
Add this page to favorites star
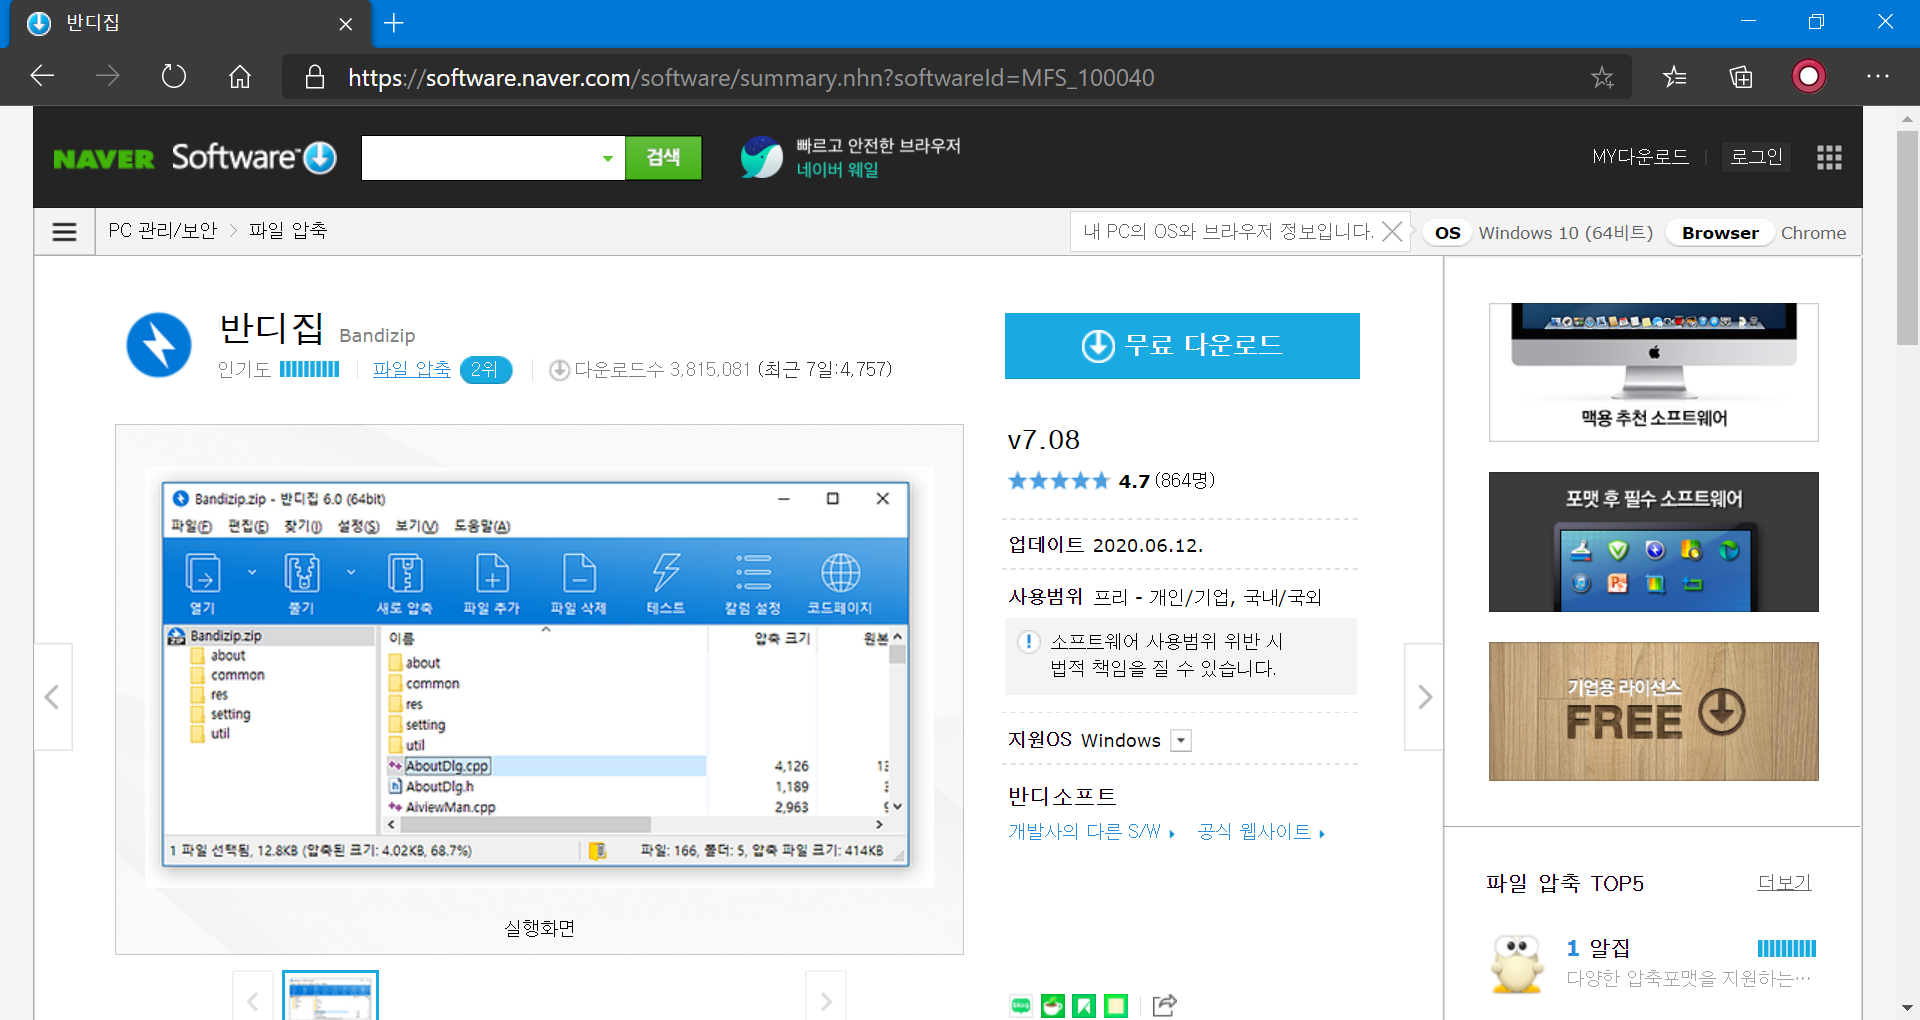1602,77
